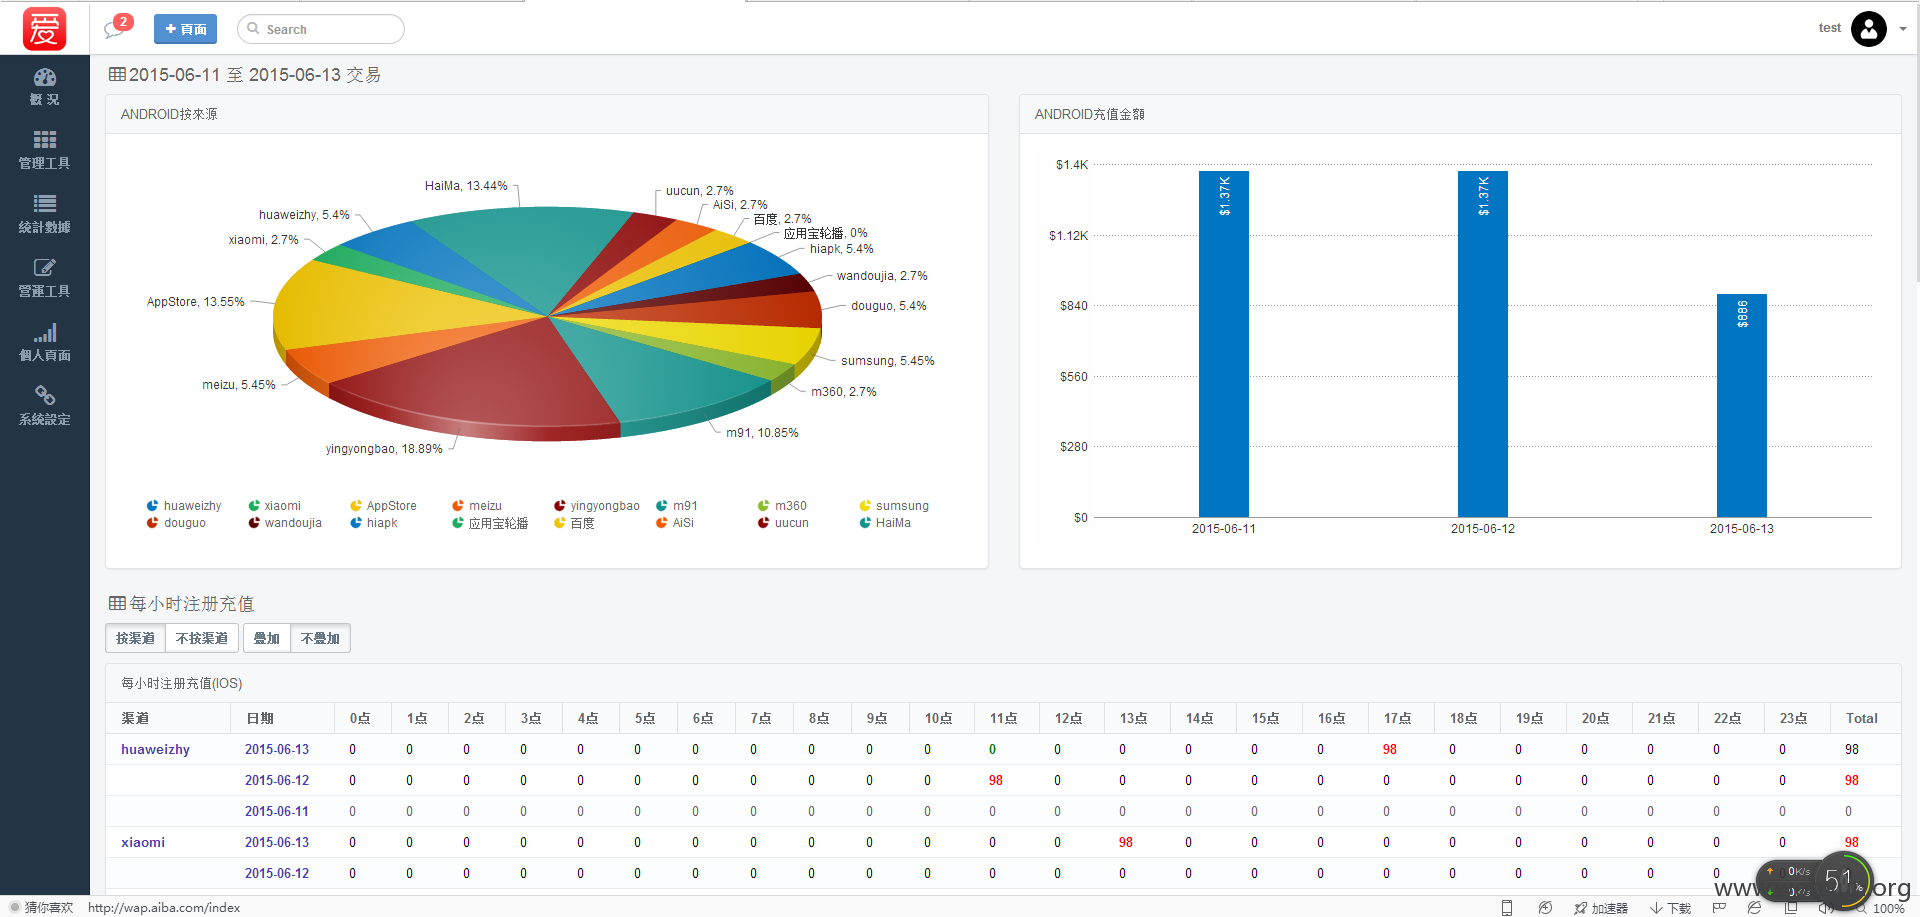
Task: Select the 不疊加 tab button
Action: [x=320, y=638]
